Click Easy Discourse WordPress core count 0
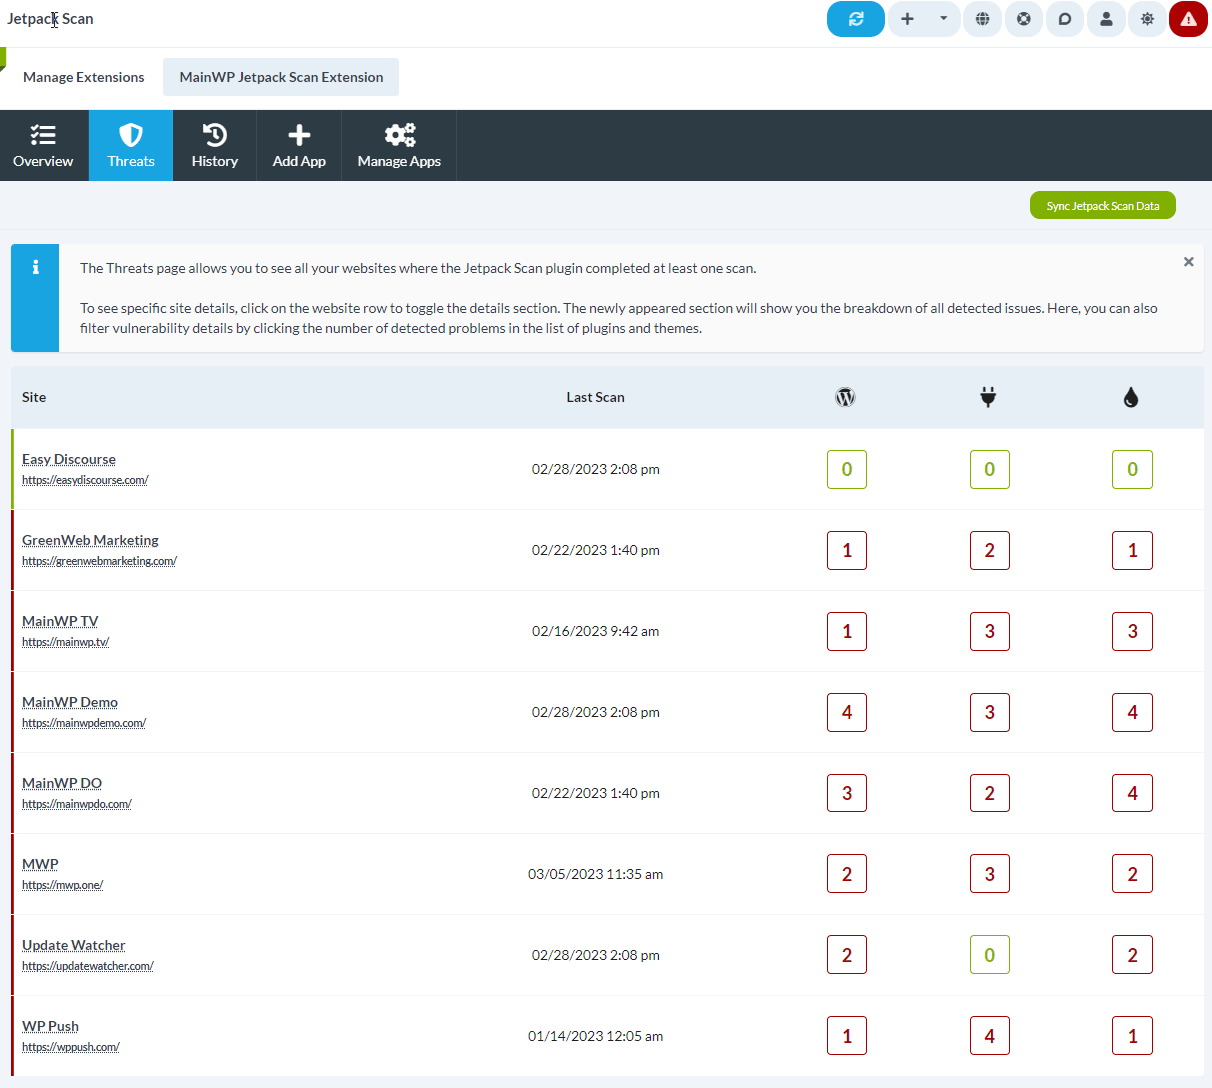This screenshot has width=1212, height=1088. tap(847, 469)
